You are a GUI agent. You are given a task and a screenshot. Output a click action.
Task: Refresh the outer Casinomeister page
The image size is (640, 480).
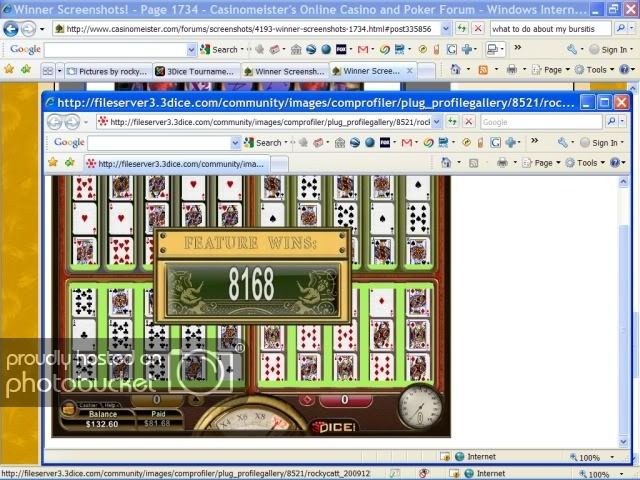(462, 29)
